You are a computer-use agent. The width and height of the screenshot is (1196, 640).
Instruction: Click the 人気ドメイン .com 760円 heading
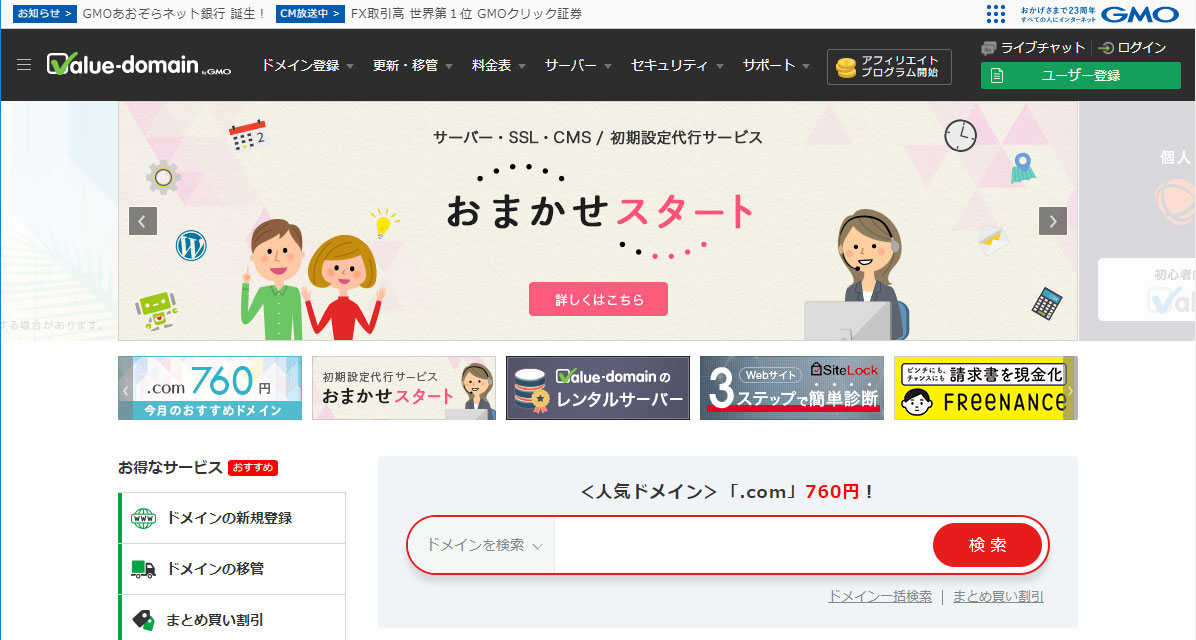click(x=728, y=492)
